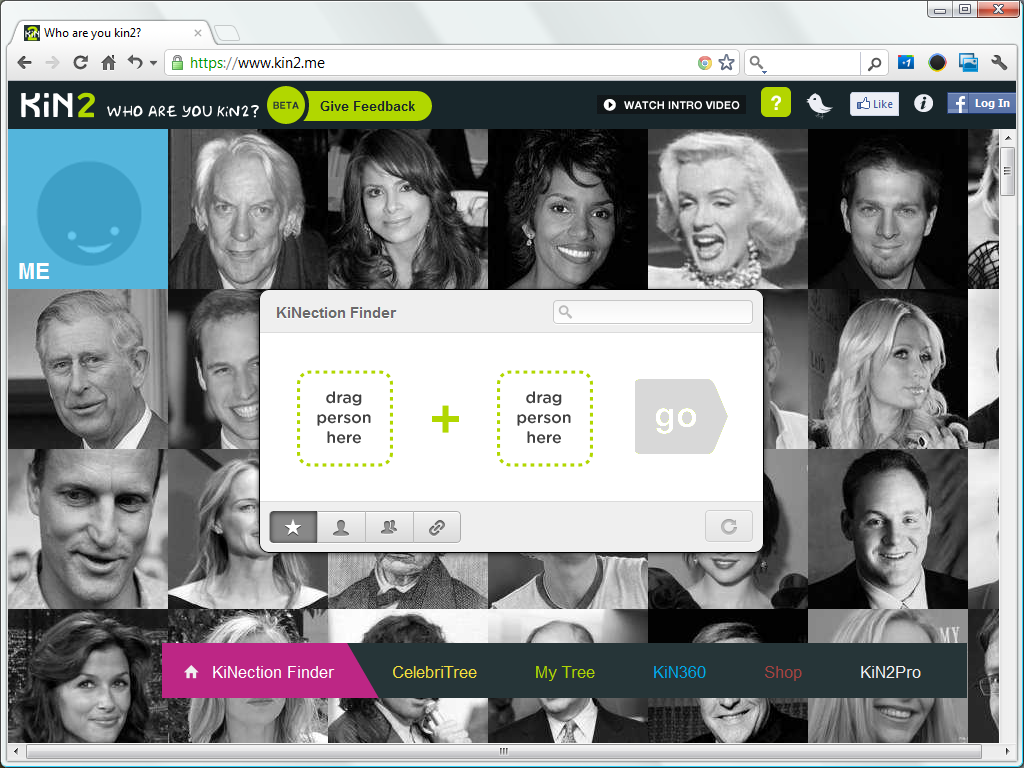Click the Give Feedback button
The width and height of the screenshot is (1024, 768).
(x=367, y=106)
